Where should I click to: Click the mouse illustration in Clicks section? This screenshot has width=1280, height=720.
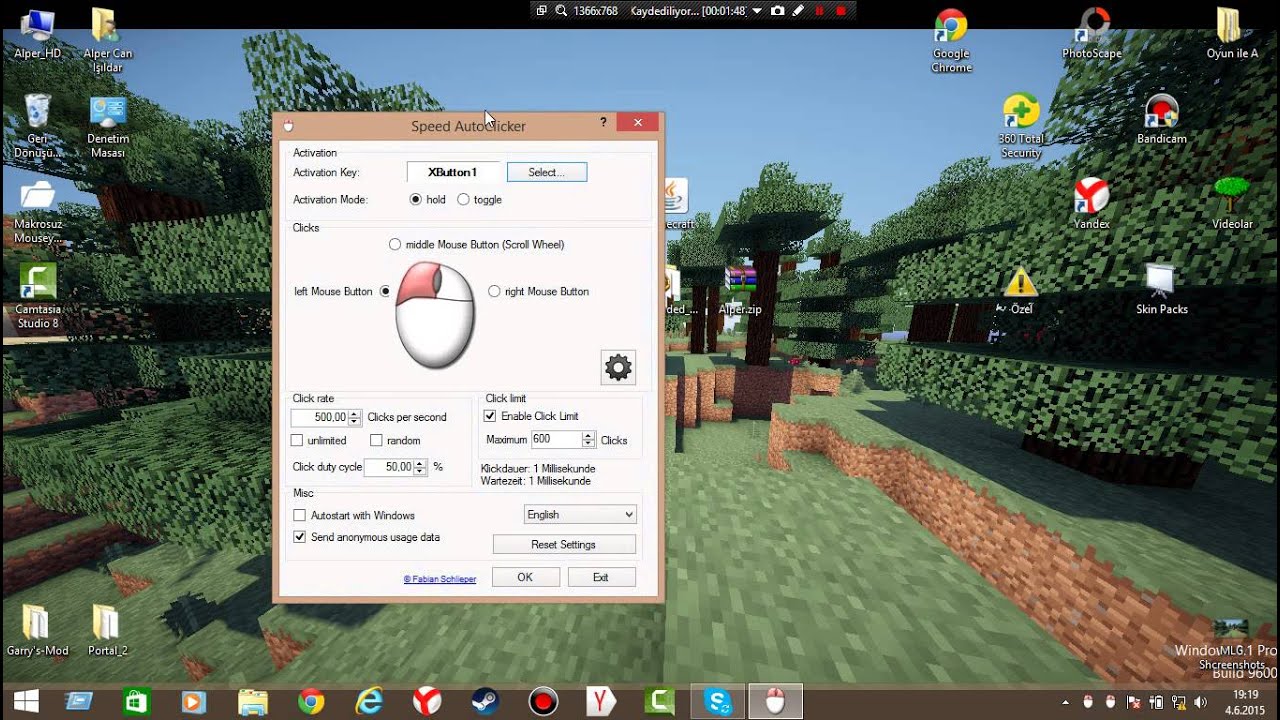pyautogui.click(x=436, y=316)
